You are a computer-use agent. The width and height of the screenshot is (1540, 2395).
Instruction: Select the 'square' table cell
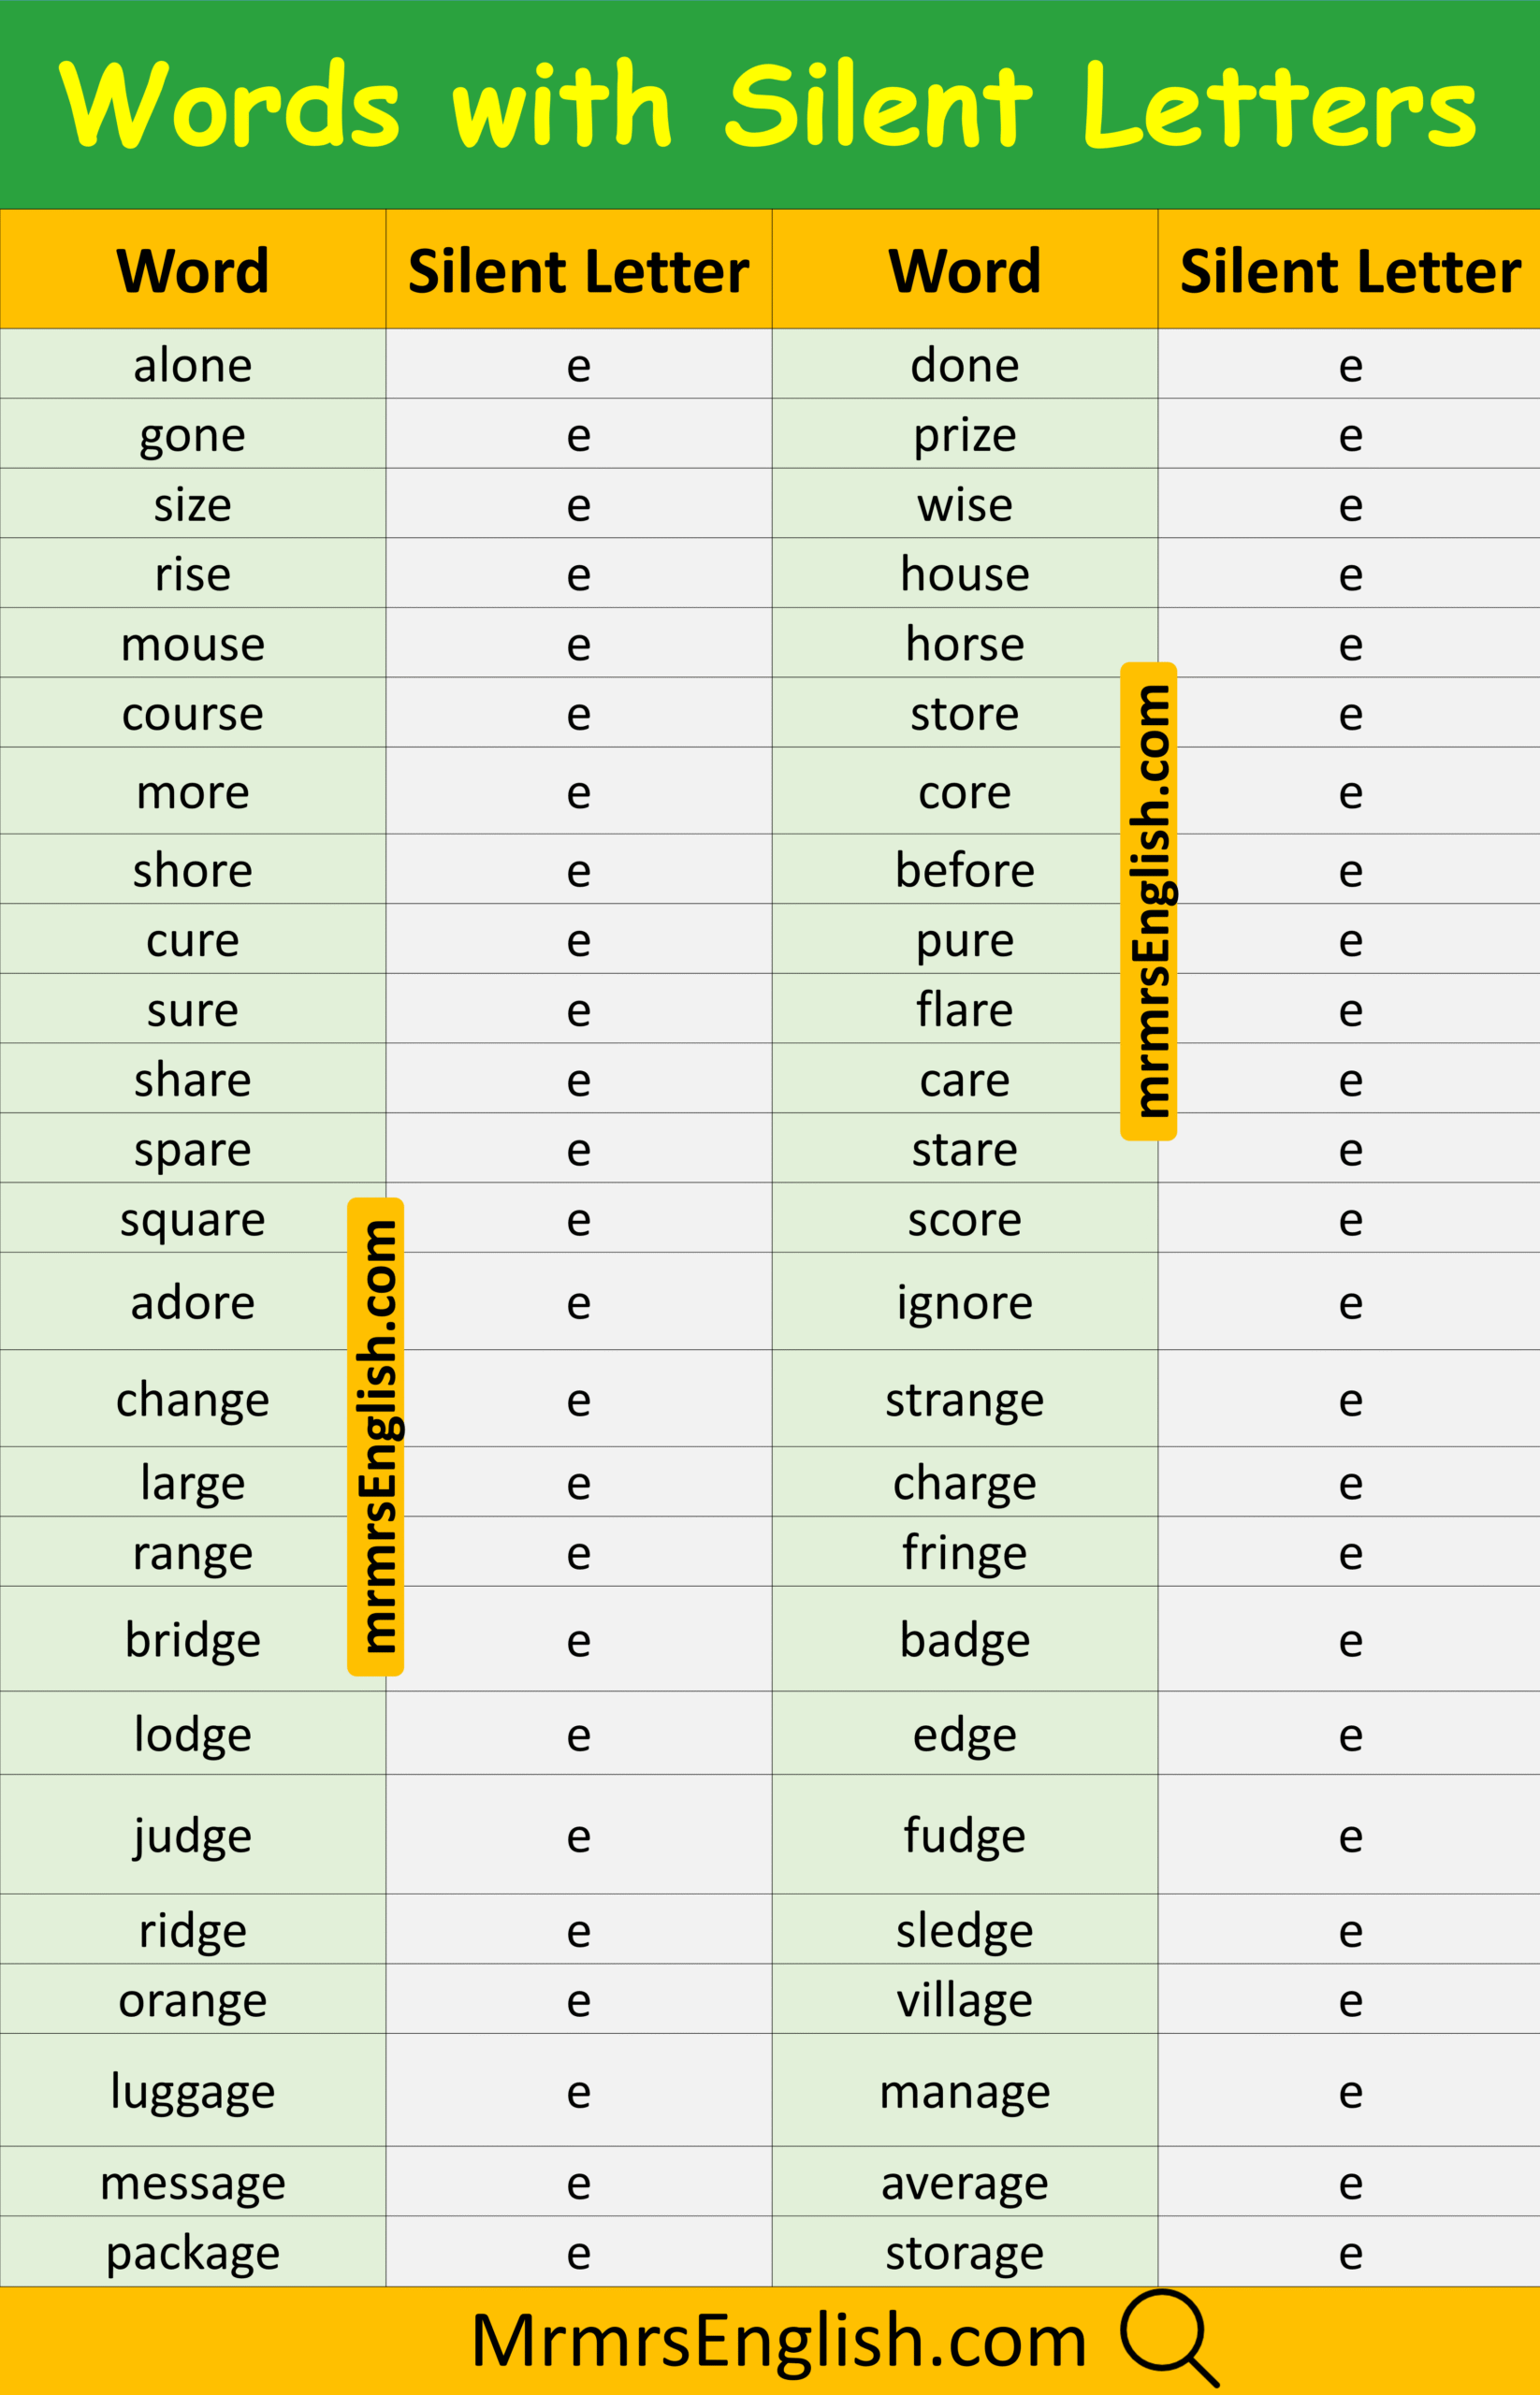[193, 1218]
